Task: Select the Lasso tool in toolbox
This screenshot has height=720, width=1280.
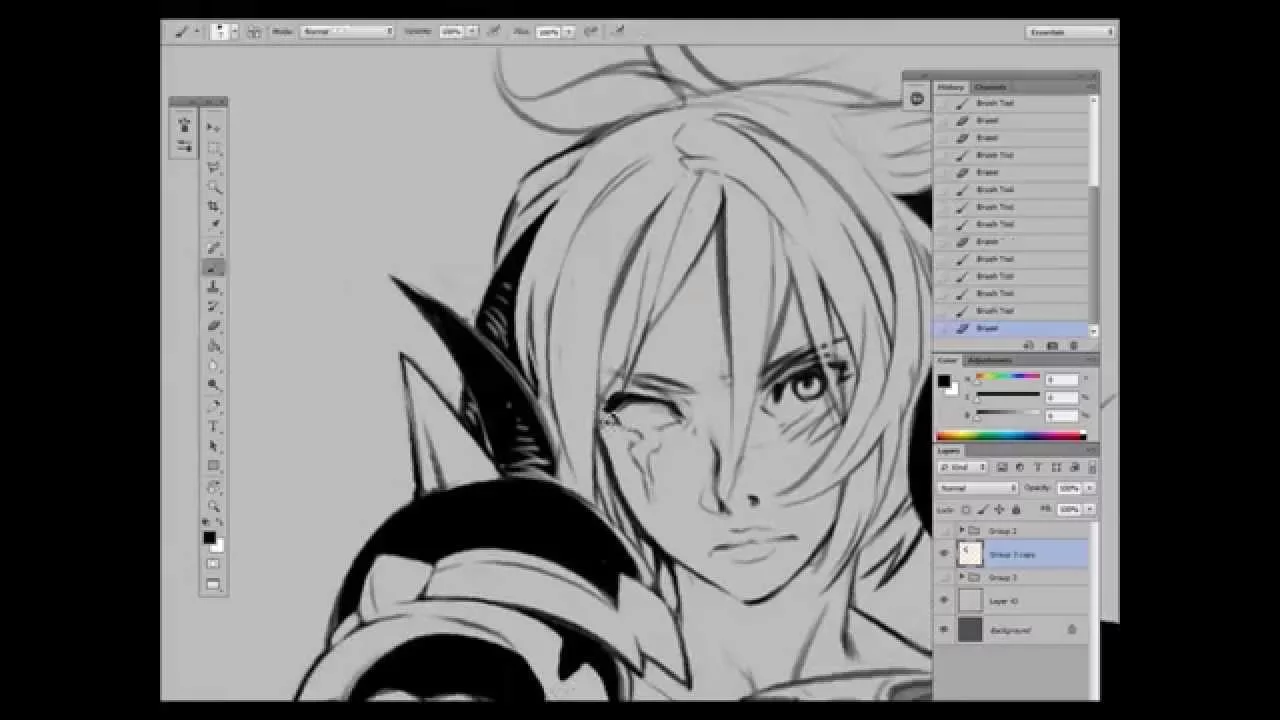Action: pyautogui.click(x=213, y=167)
